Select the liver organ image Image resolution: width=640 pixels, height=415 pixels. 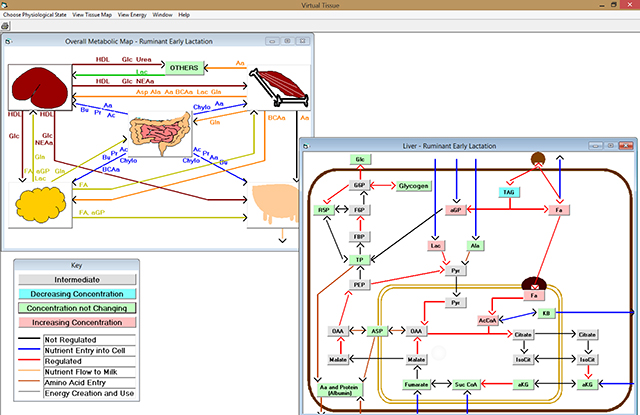40,87
